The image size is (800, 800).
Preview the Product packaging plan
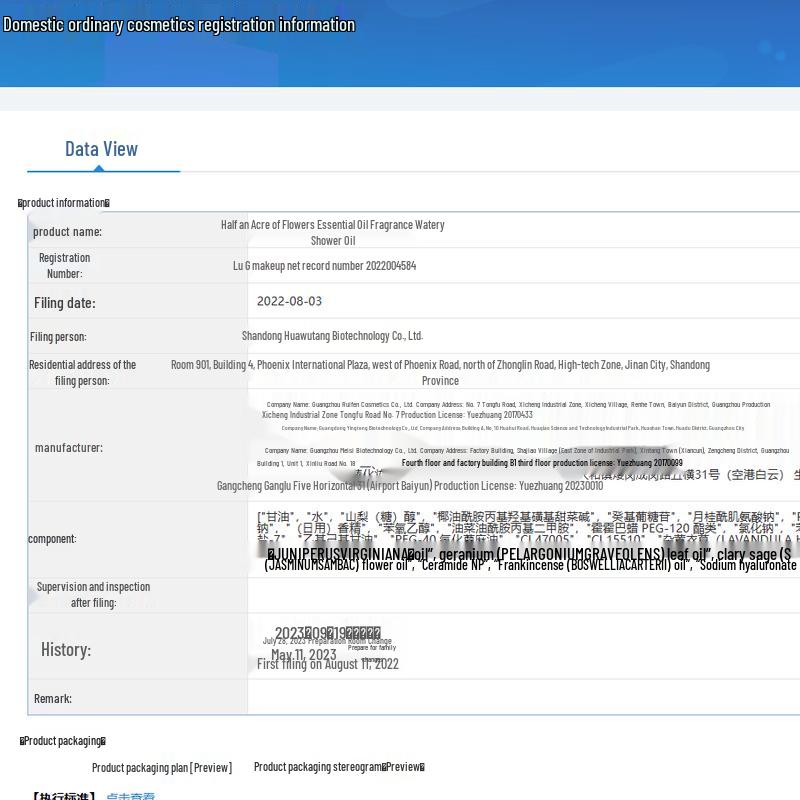point(161,768)
